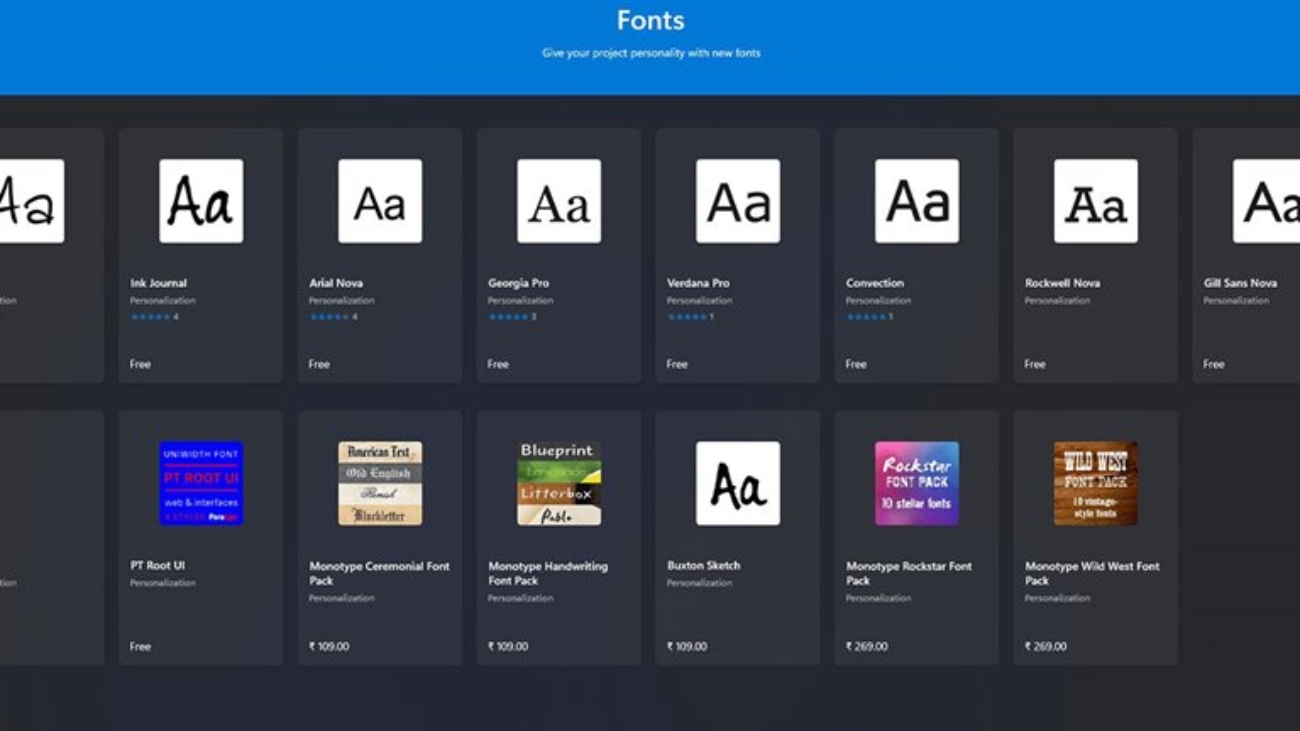Click the Free price on Arial Nova
This screenshot has height=731, width=1300.
coord(319,364)
